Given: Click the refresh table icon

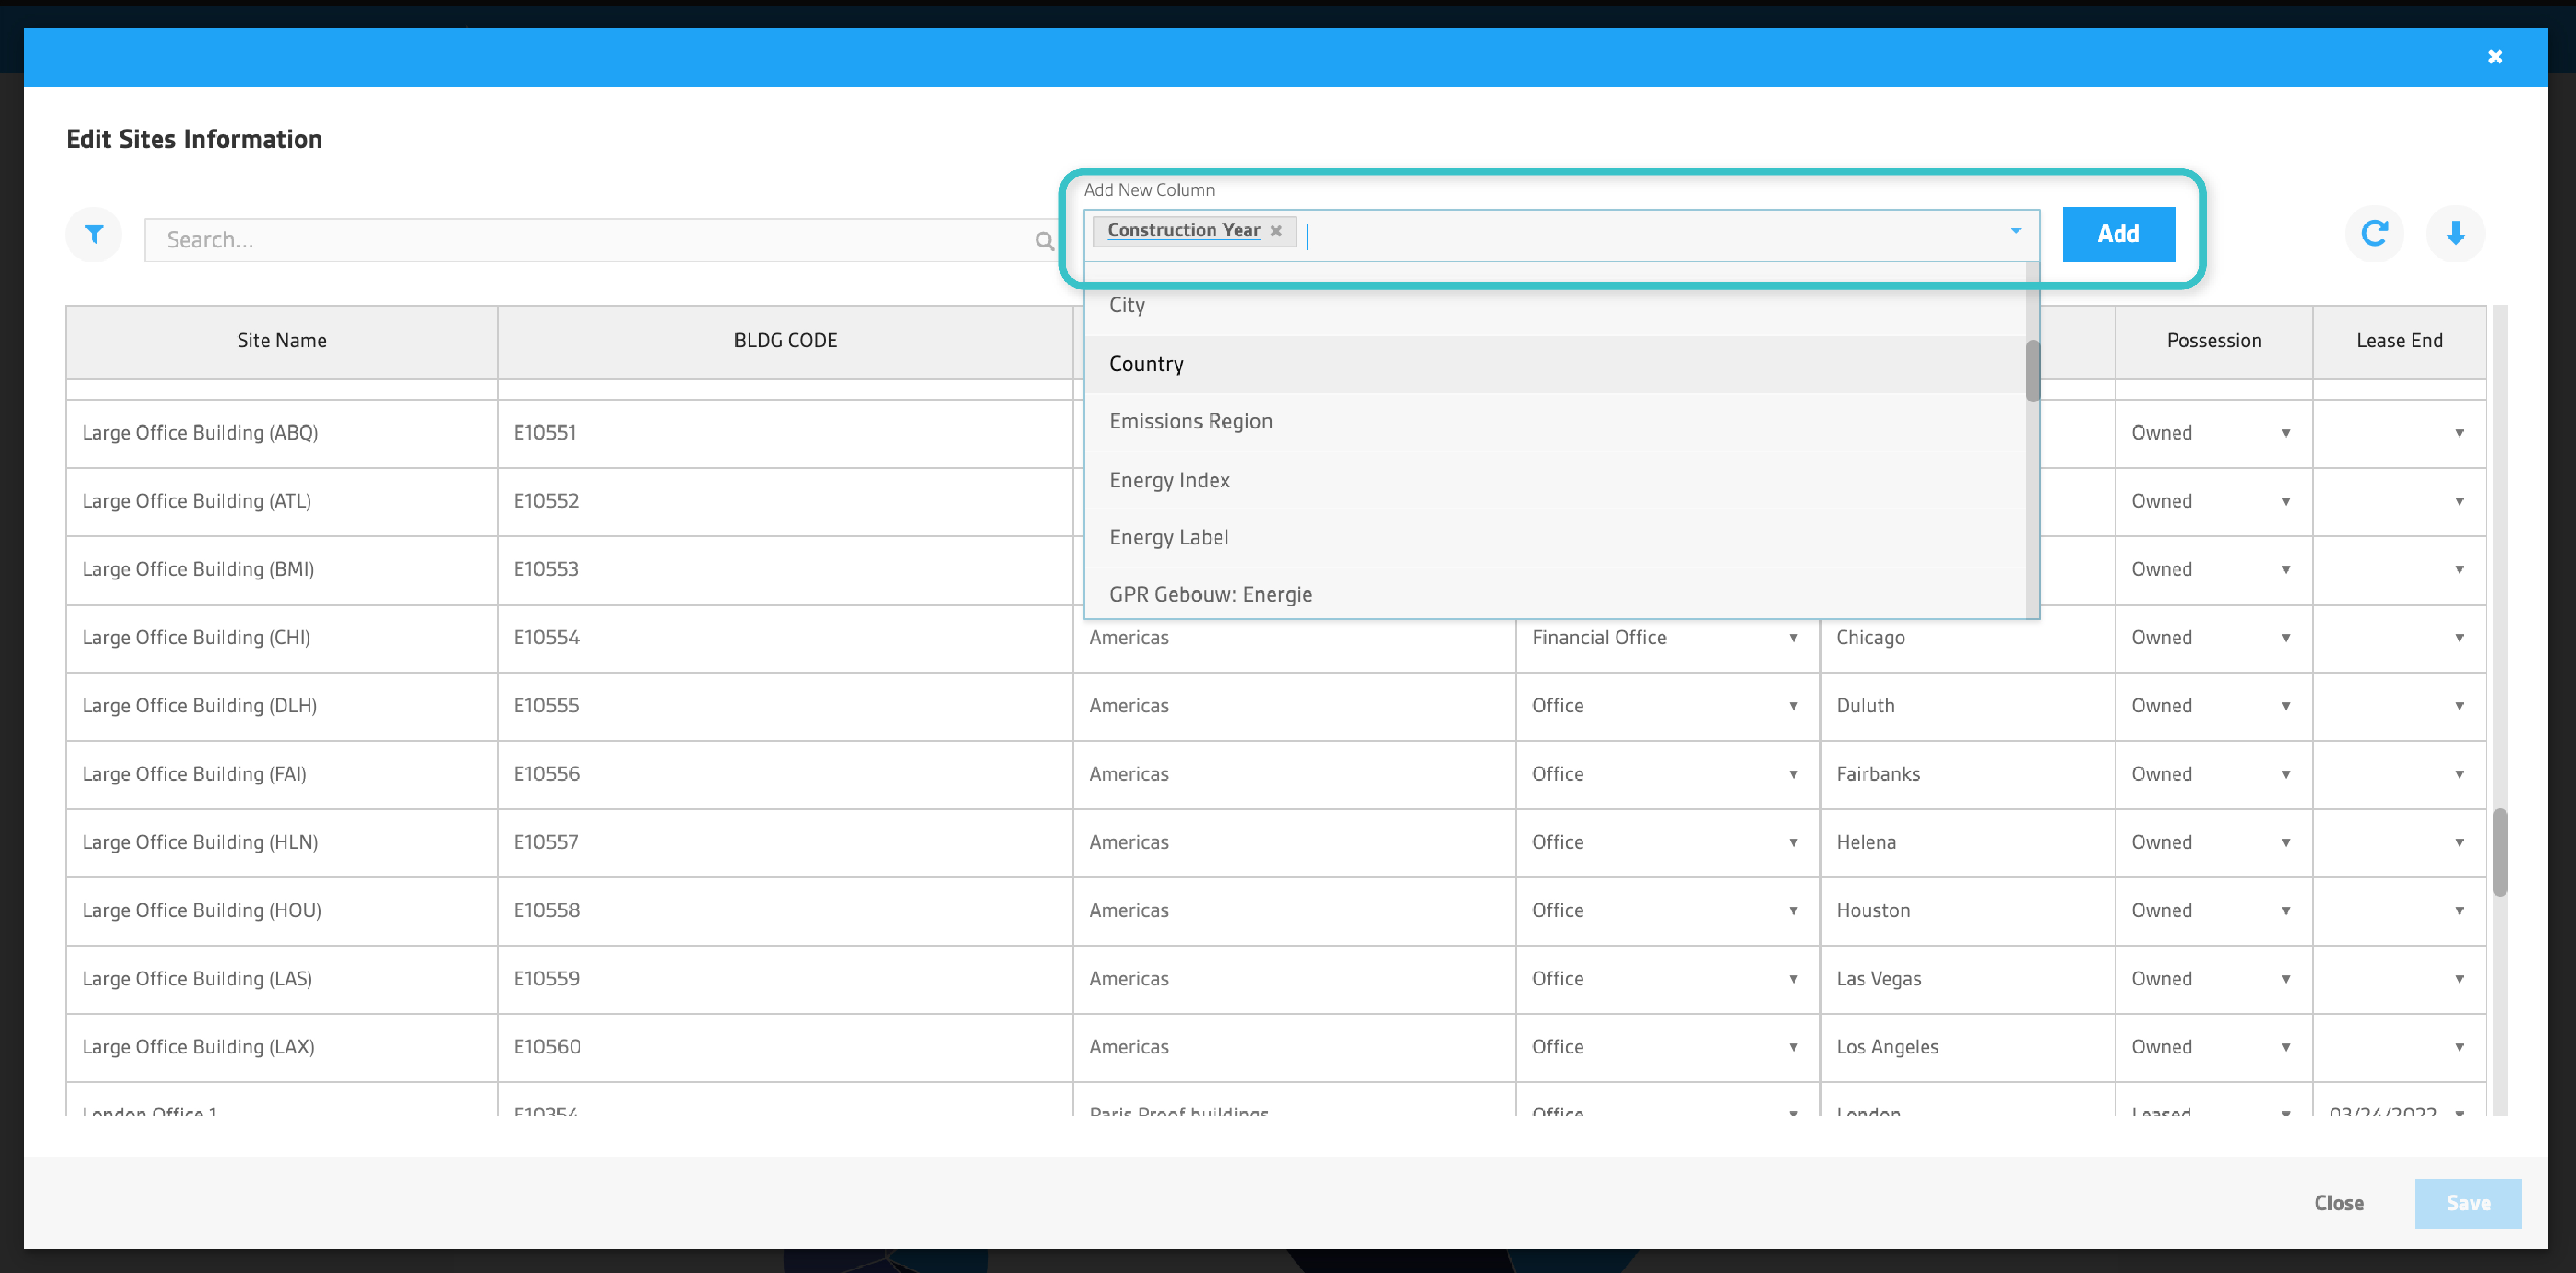Looking at the screenshot, I should pyautogui.click(x=2374, y=234).
